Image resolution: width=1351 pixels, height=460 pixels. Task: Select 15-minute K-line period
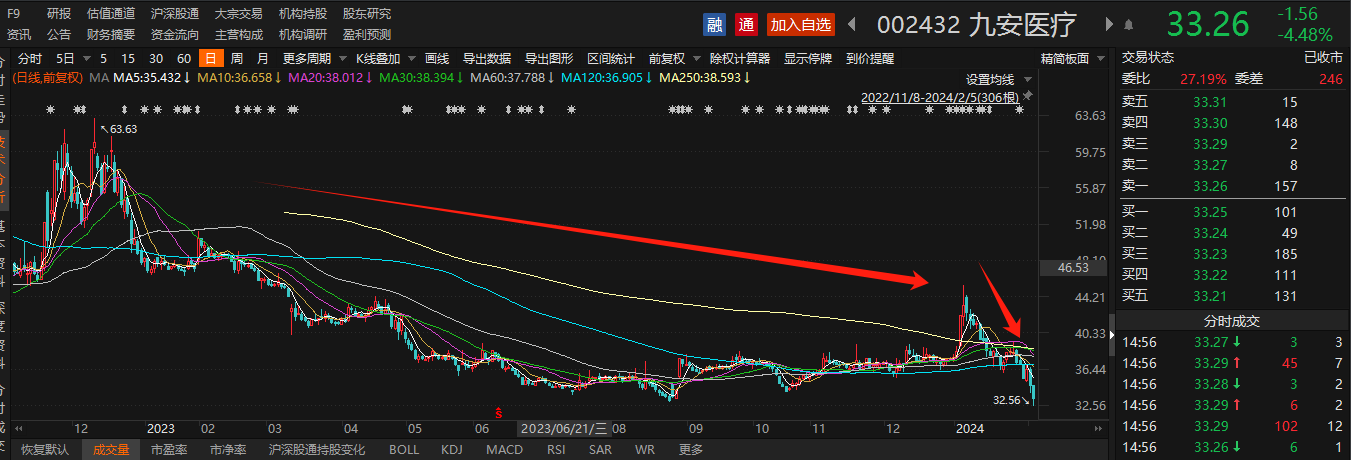click(130, 58)
